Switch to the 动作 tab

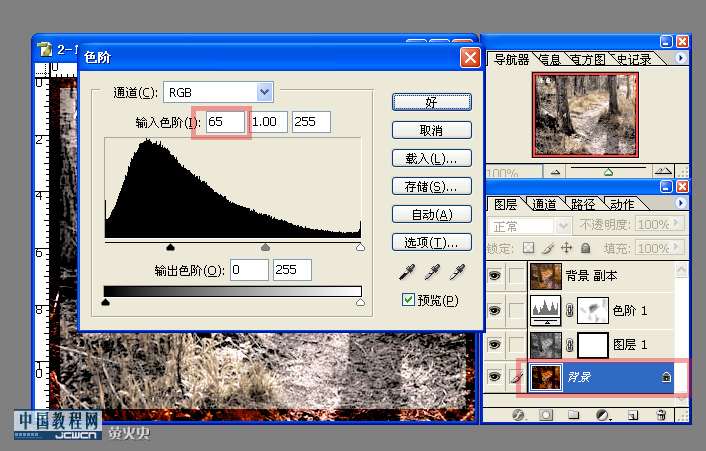pyautogui.click(x=622, y=204)
